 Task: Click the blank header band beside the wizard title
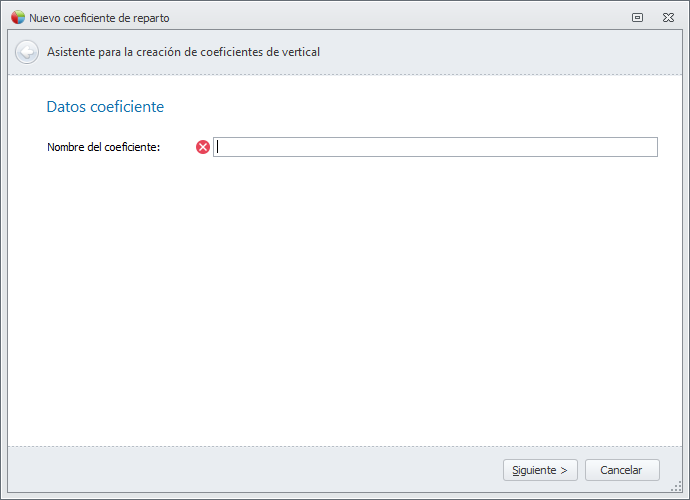click(x=500, y=52)
